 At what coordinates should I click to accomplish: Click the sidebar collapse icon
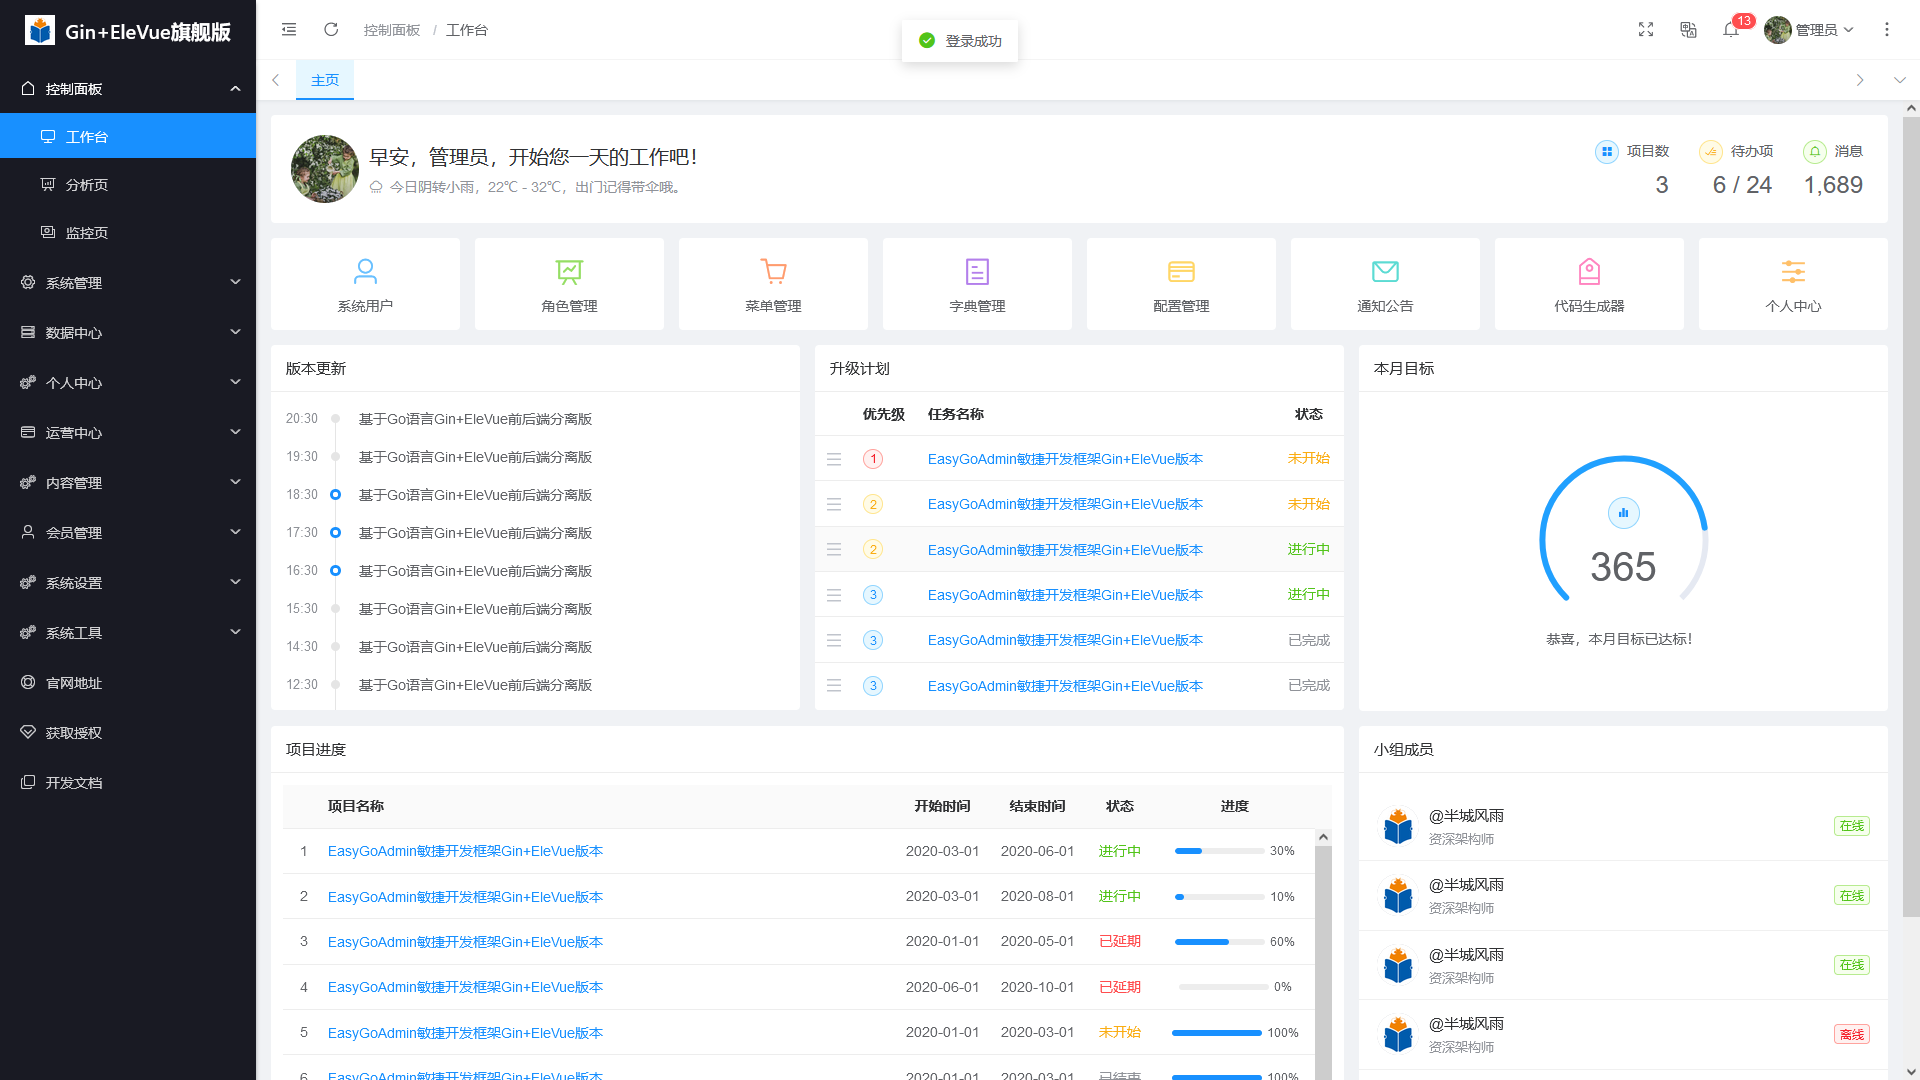[x=289, y=30]
